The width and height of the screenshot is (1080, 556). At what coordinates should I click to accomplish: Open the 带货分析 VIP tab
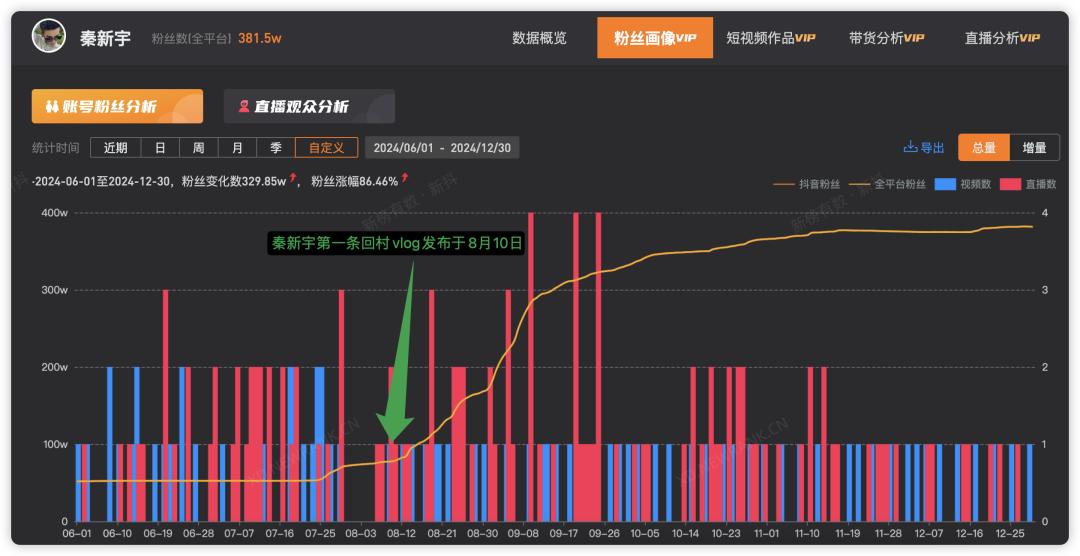(886, 38)
